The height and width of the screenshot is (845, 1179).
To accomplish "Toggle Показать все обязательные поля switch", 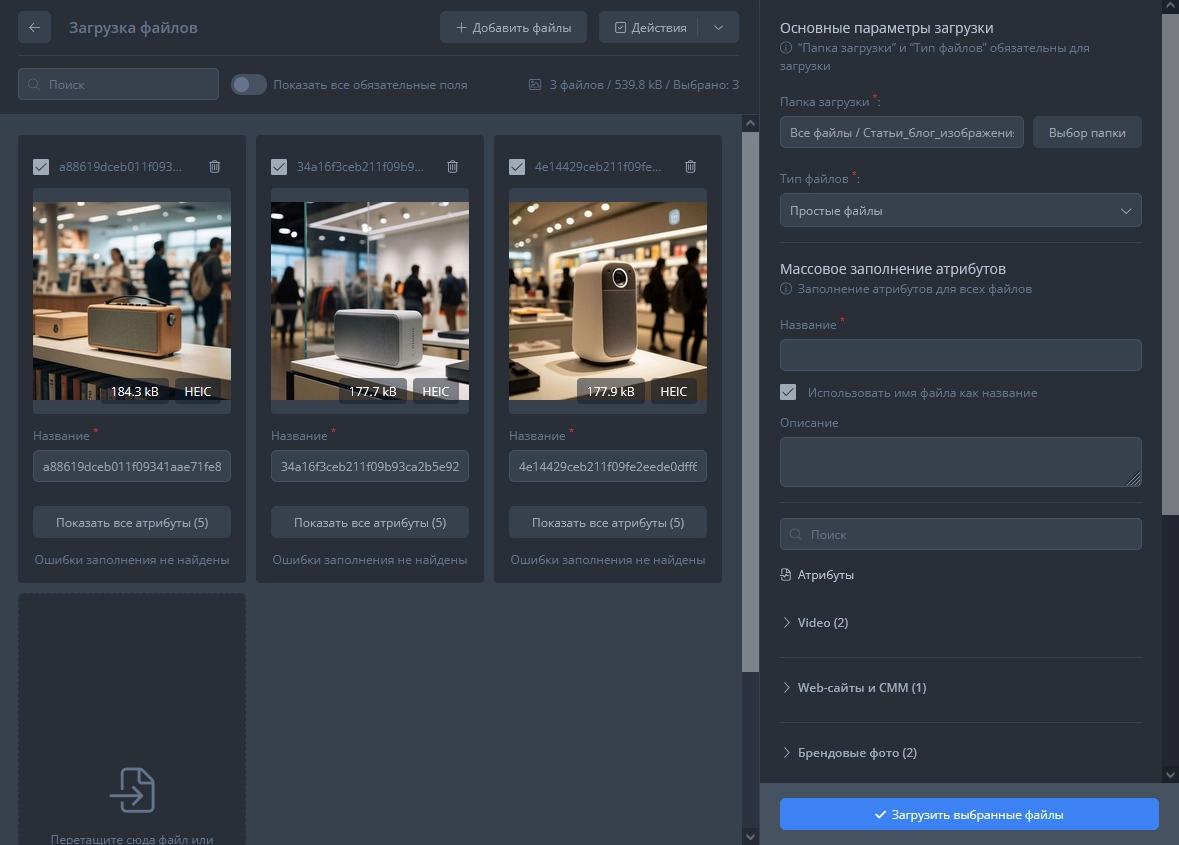I will [x=248, y=85].
